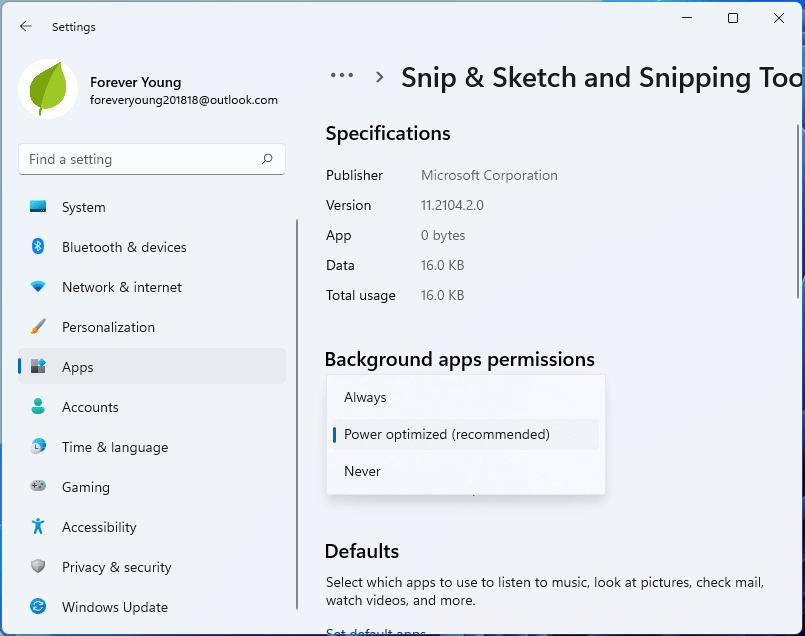The width and height of the screenshot is (805, 636).
Task: Click the Background apps permissions heading
Action: click(460, 359)
